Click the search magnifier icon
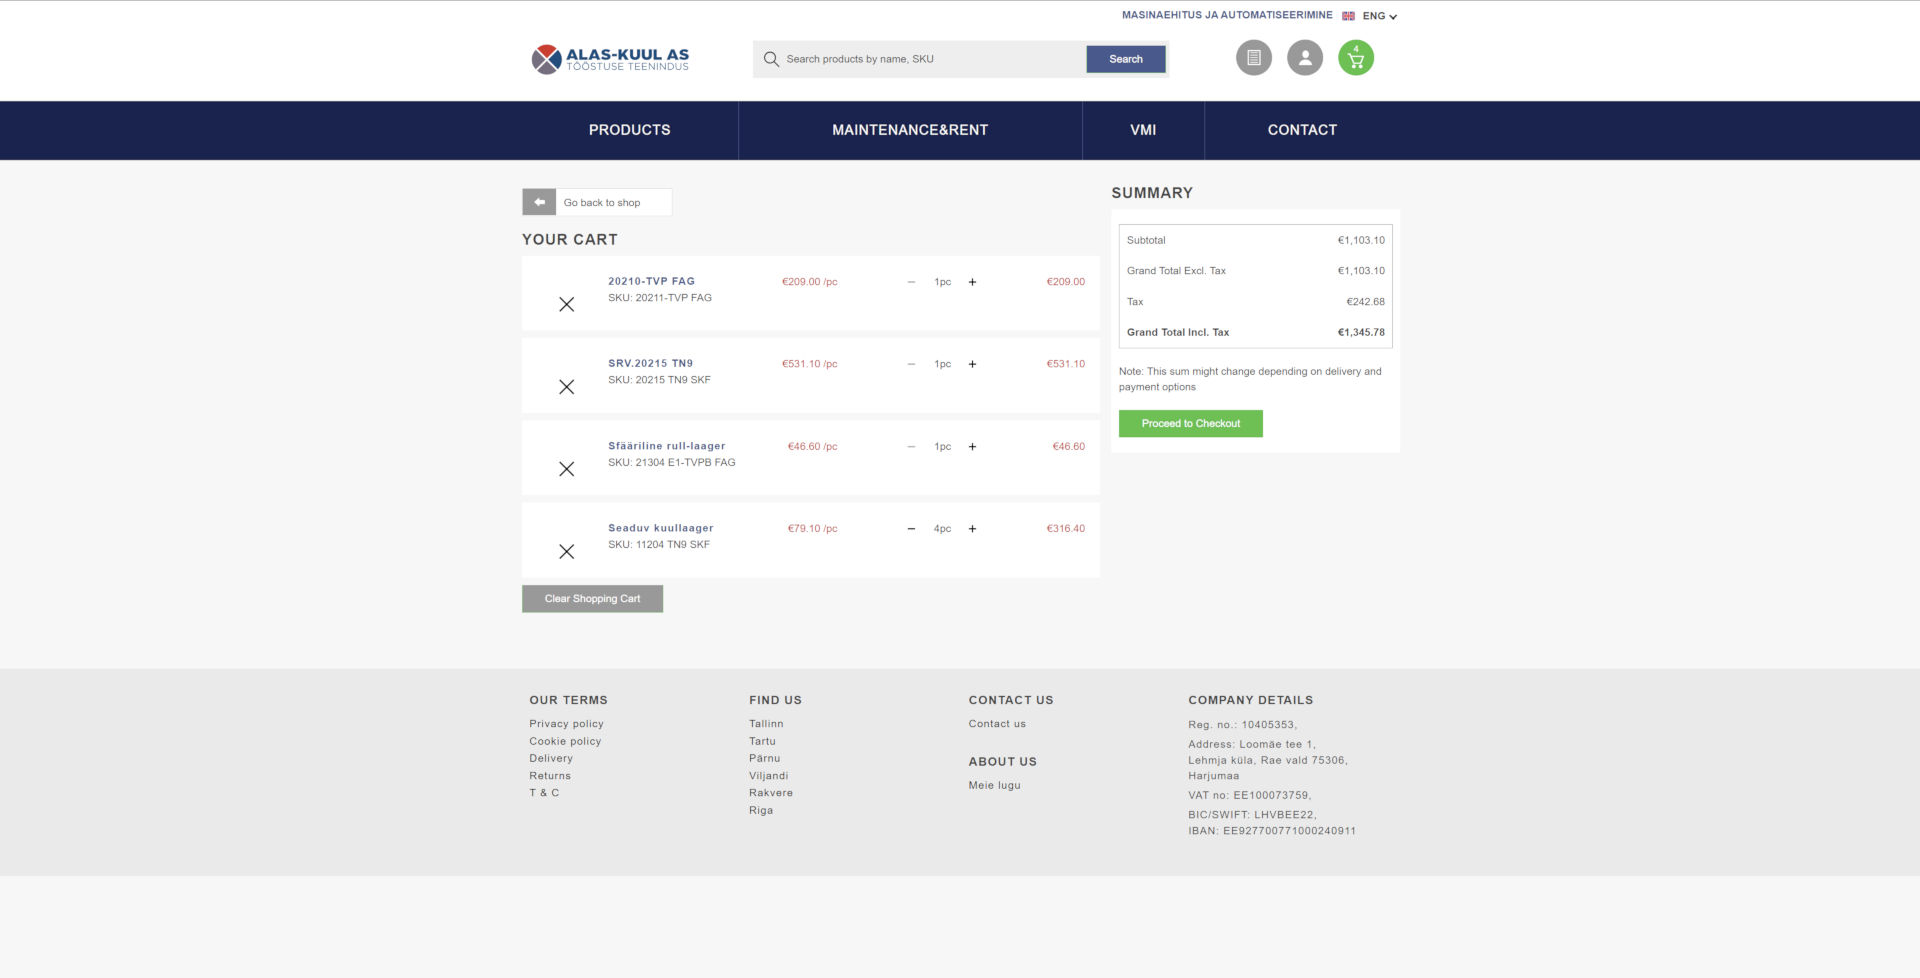 point(770,59)
